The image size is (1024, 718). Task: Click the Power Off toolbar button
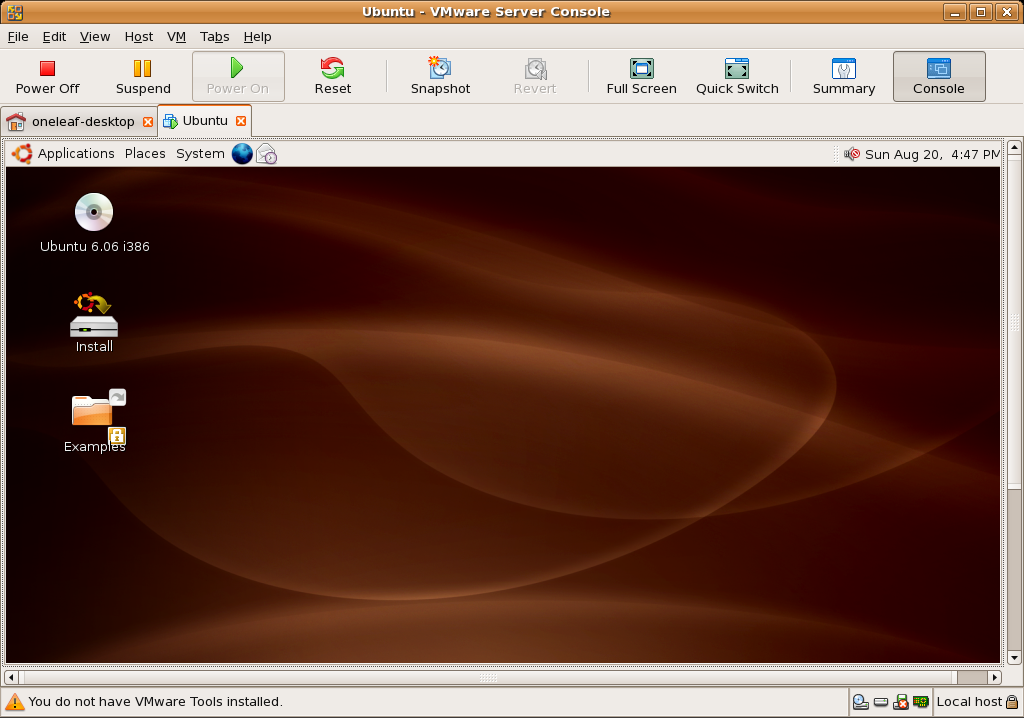(x=48, y=76)
